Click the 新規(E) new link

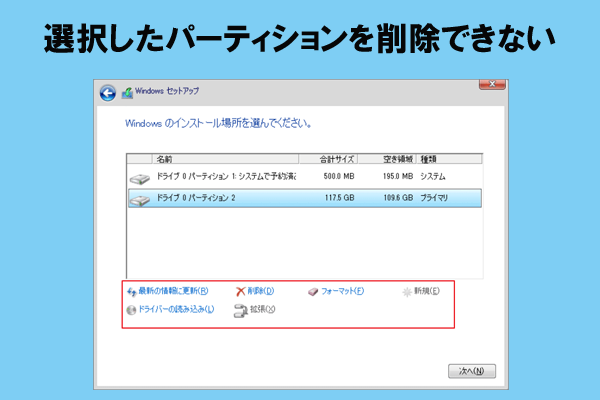[x=427, y=291]
